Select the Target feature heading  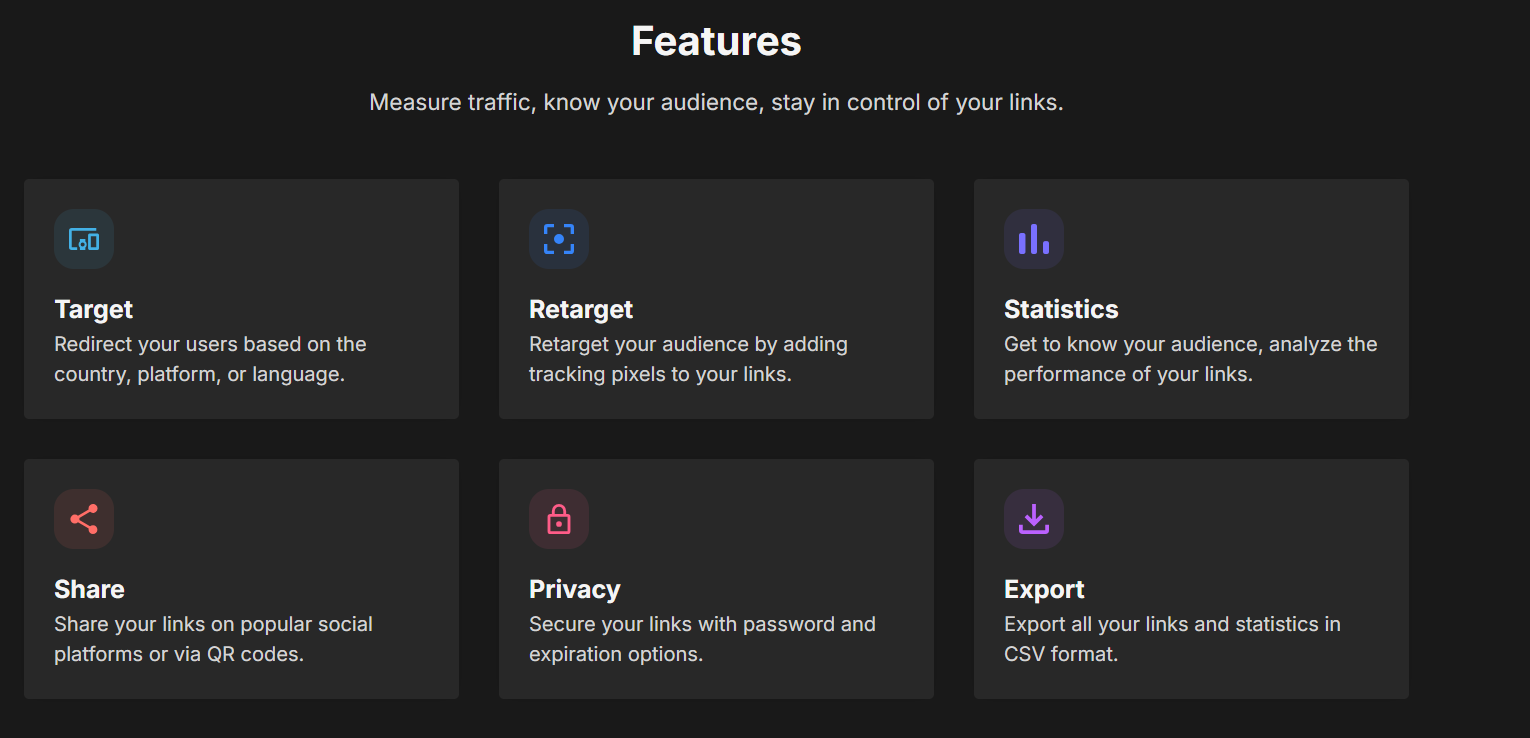(94, 309)
